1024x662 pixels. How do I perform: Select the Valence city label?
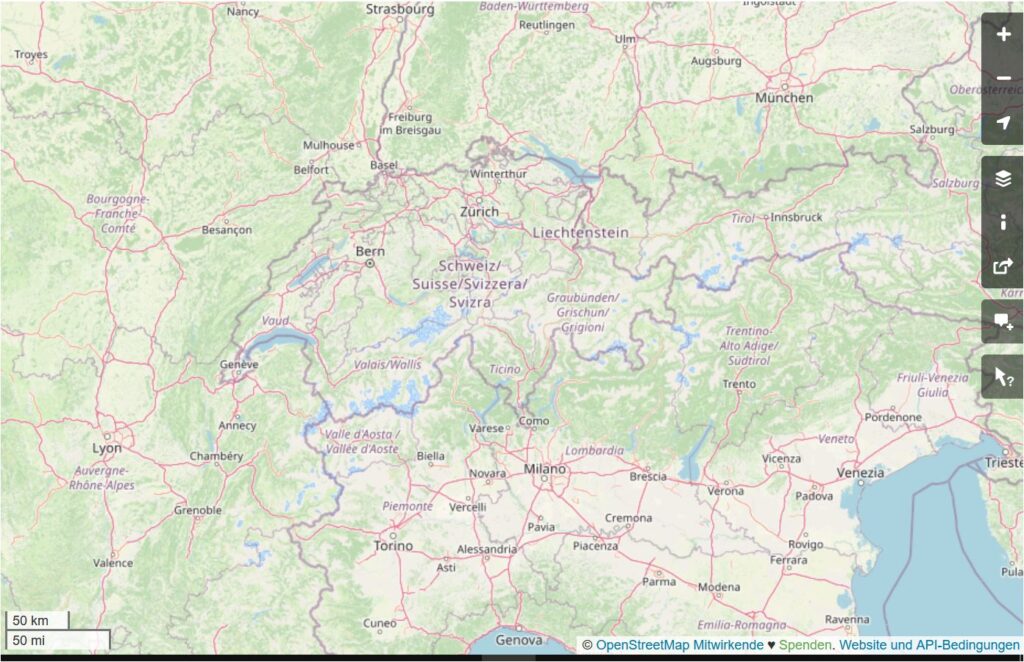coord(112,563)
